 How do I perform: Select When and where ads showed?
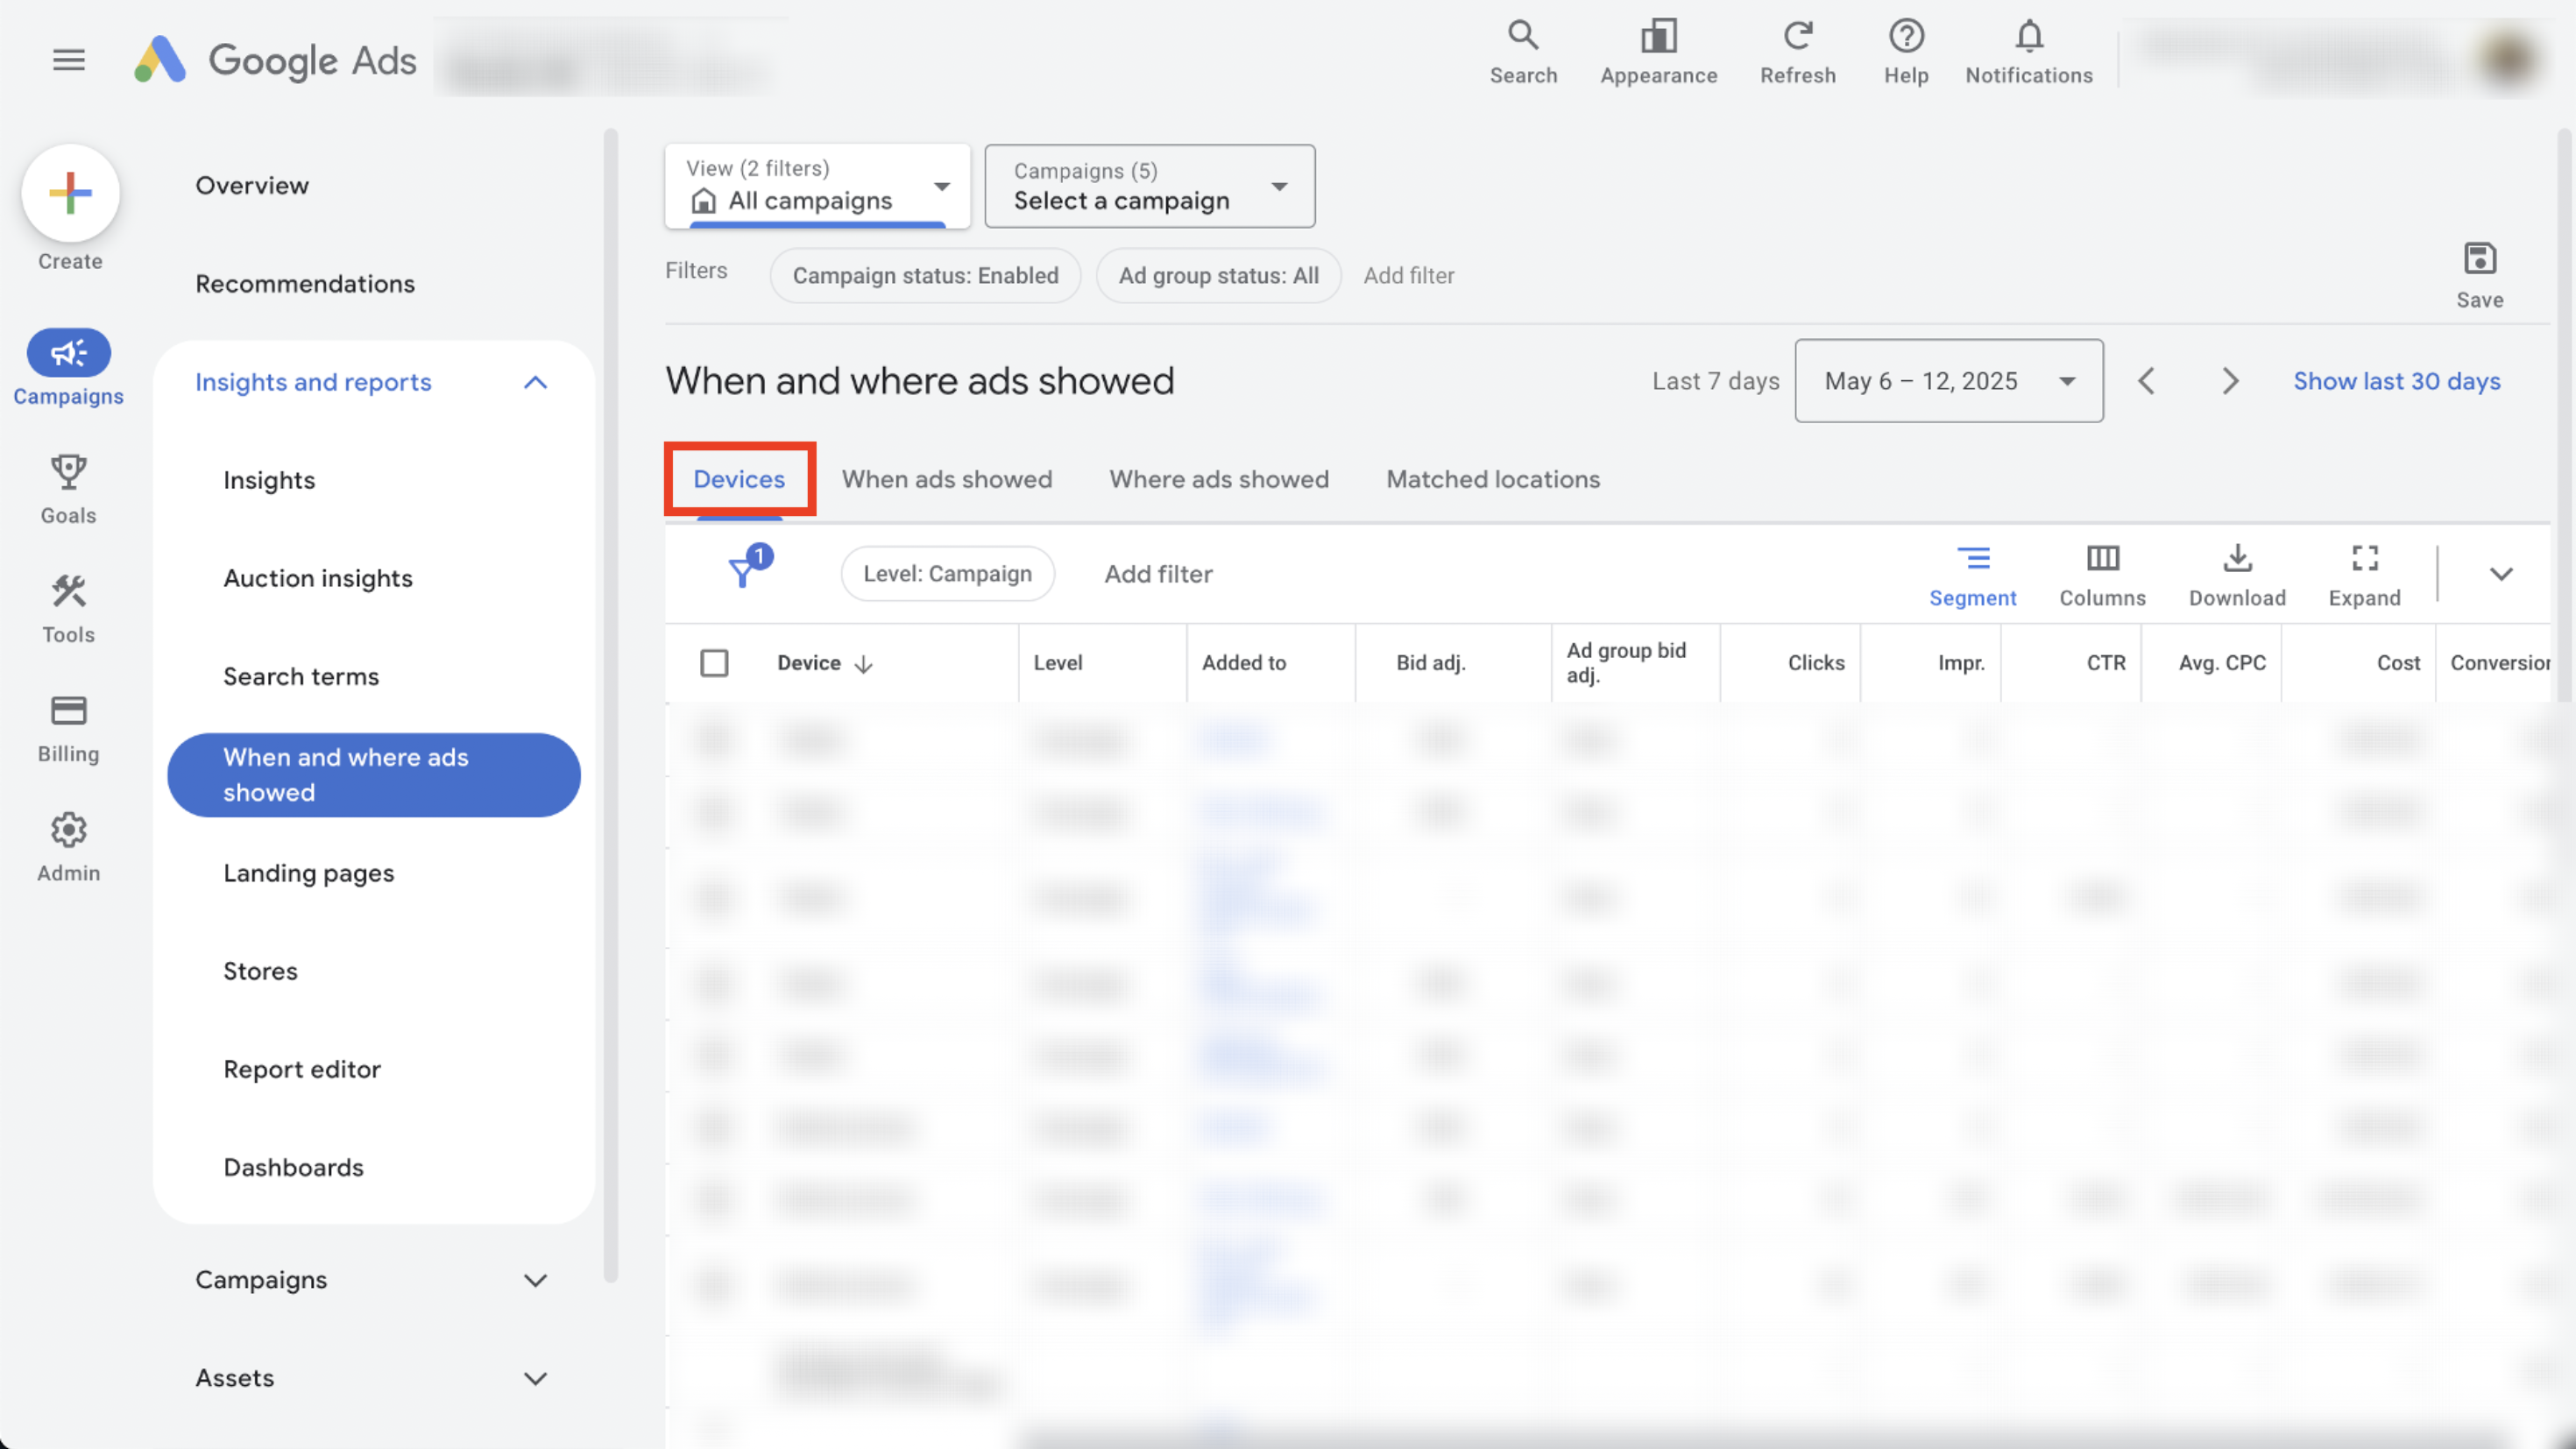(374, 775)
